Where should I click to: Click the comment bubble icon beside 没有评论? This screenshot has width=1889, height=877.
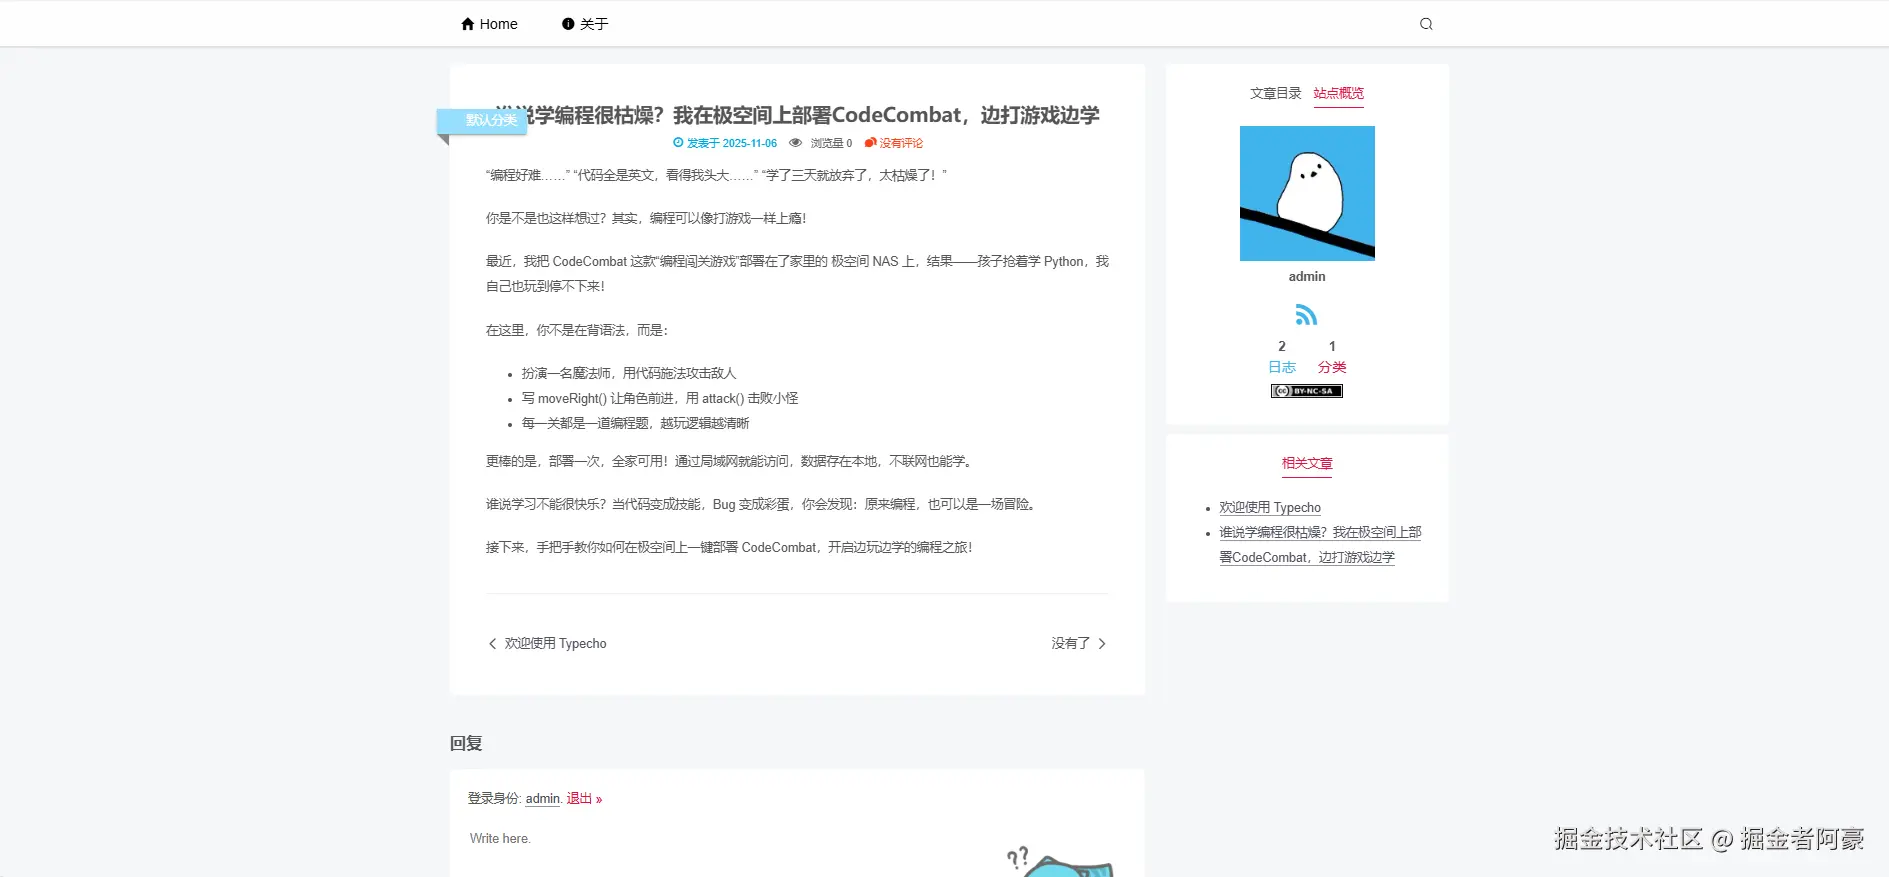(870, 143)
